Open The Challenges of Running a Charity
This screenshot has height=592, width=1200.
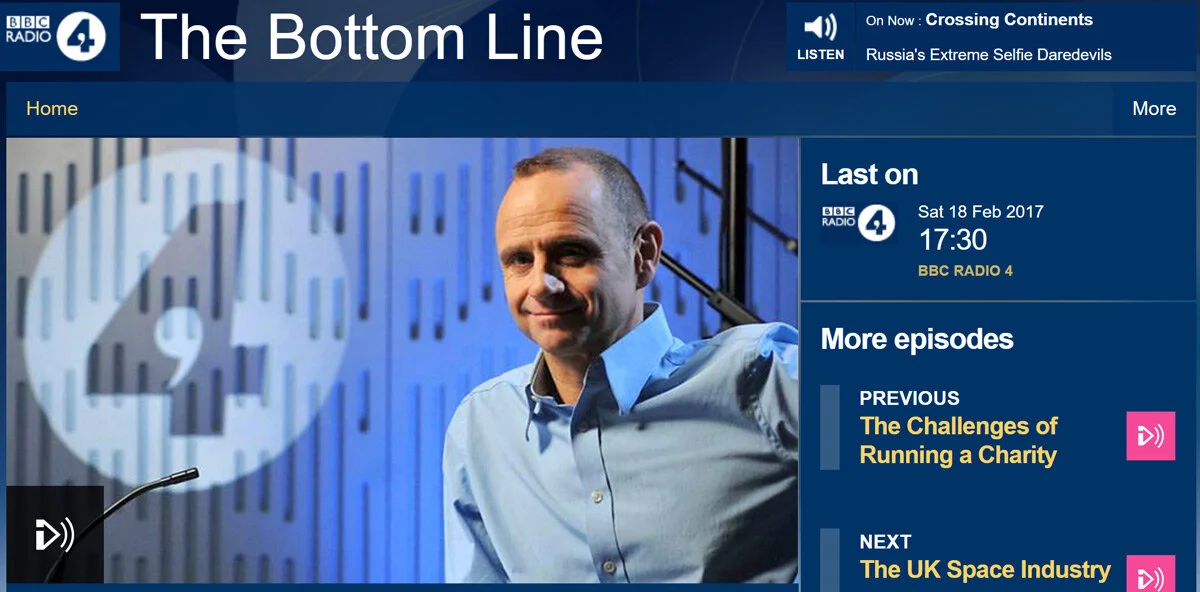coord(959,440)
